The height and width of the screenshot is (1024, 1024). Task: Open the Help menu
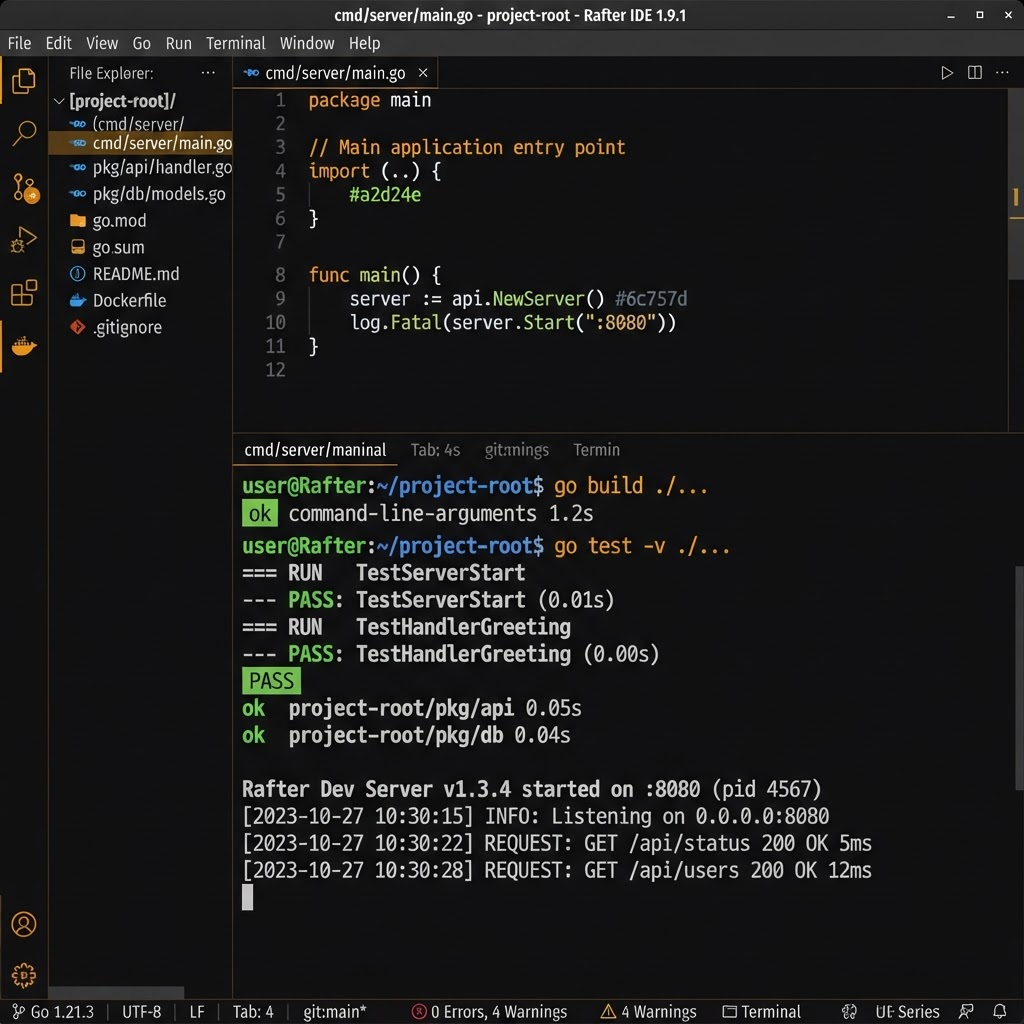(364, 43)
